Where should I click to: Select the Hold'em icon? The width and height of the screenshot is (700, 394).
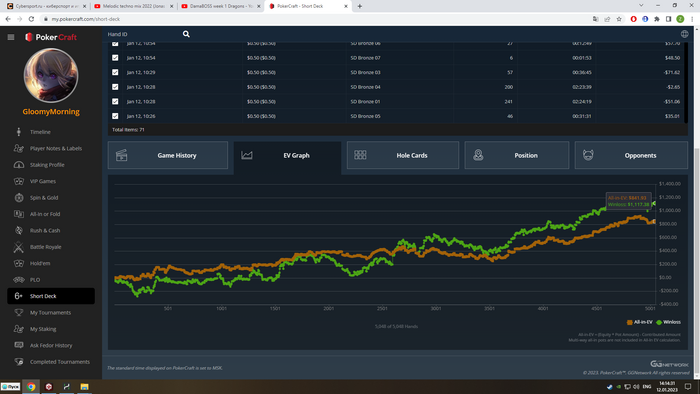click(x=19, y=263)
